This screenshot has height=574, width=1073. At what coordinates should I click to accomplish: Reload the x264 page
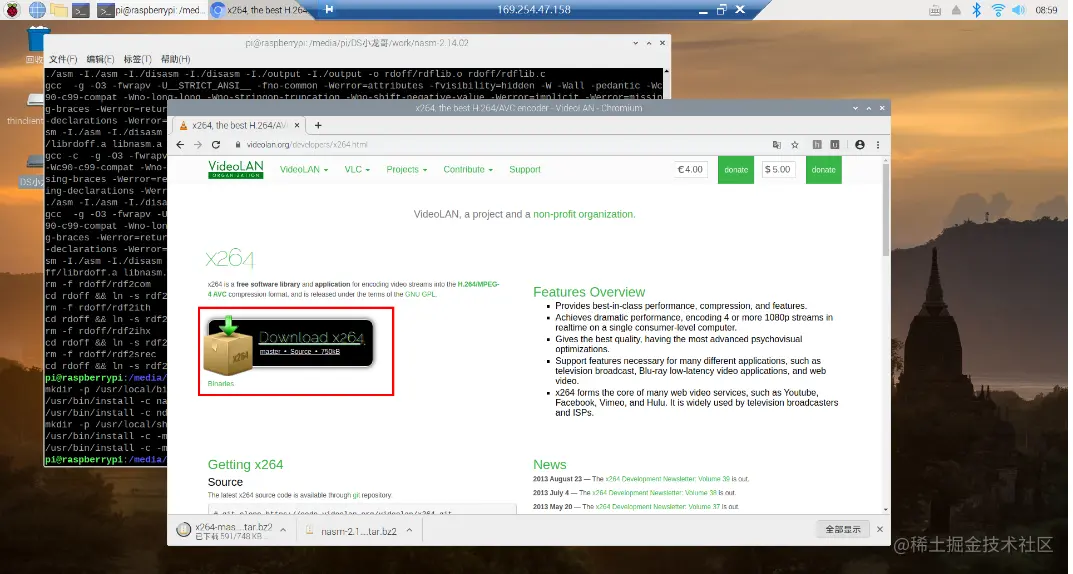click(216, 144)
